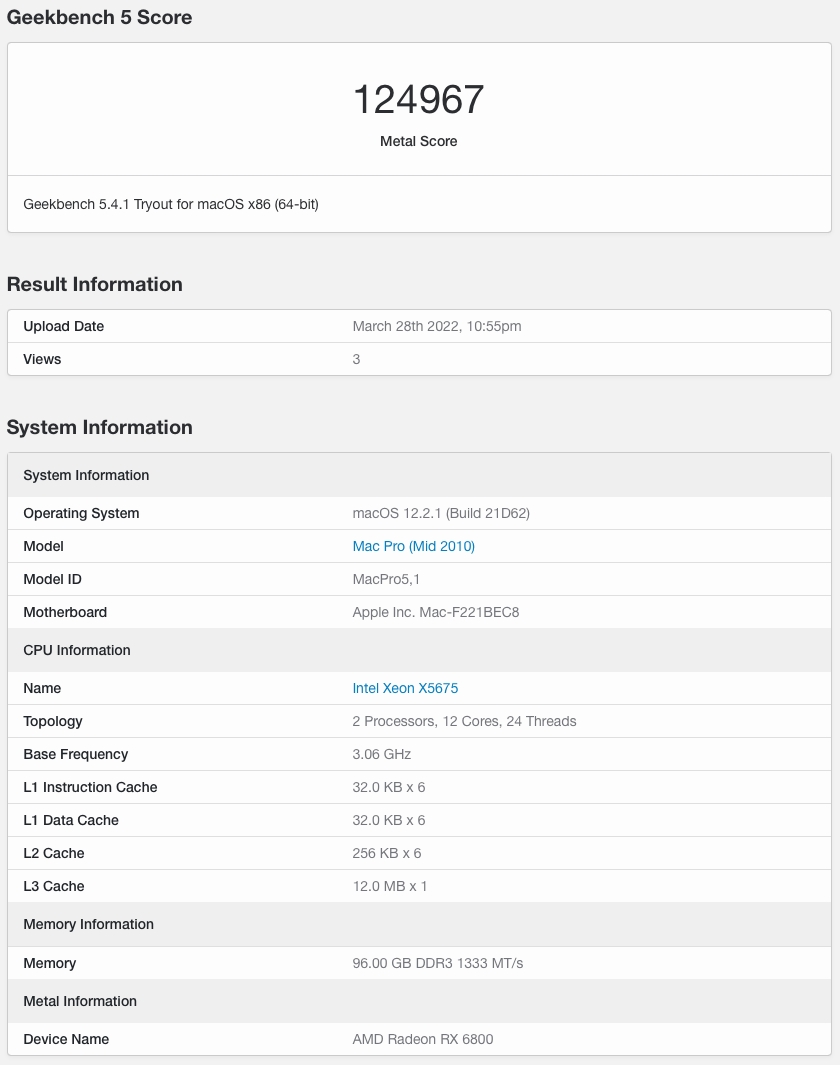Select the L2 Cache value 256 KB x 6
The image size is (840, 1065).
pos(386,853)
